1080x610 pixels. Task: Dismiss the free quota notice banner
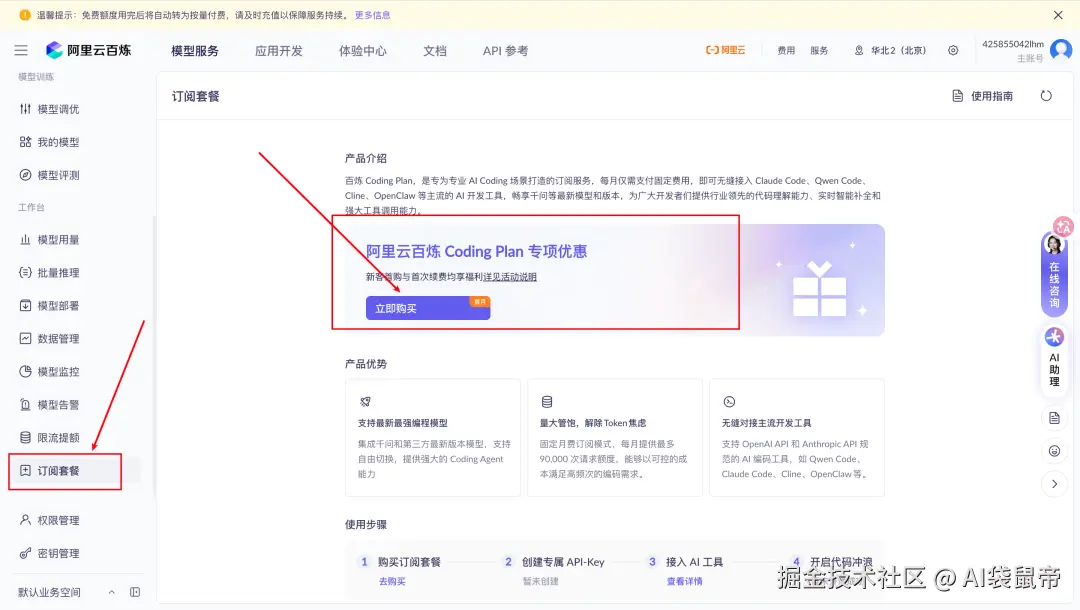(1056, 15)
